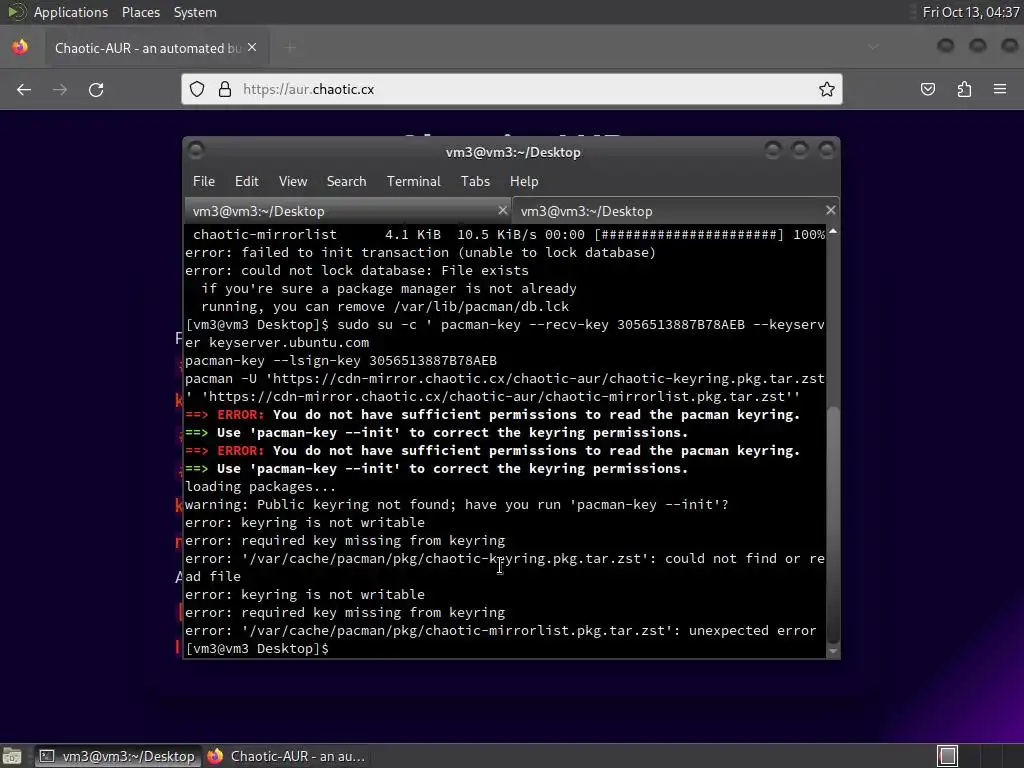
Task: Open terminal Edit menu
Action: pos(246,182)
